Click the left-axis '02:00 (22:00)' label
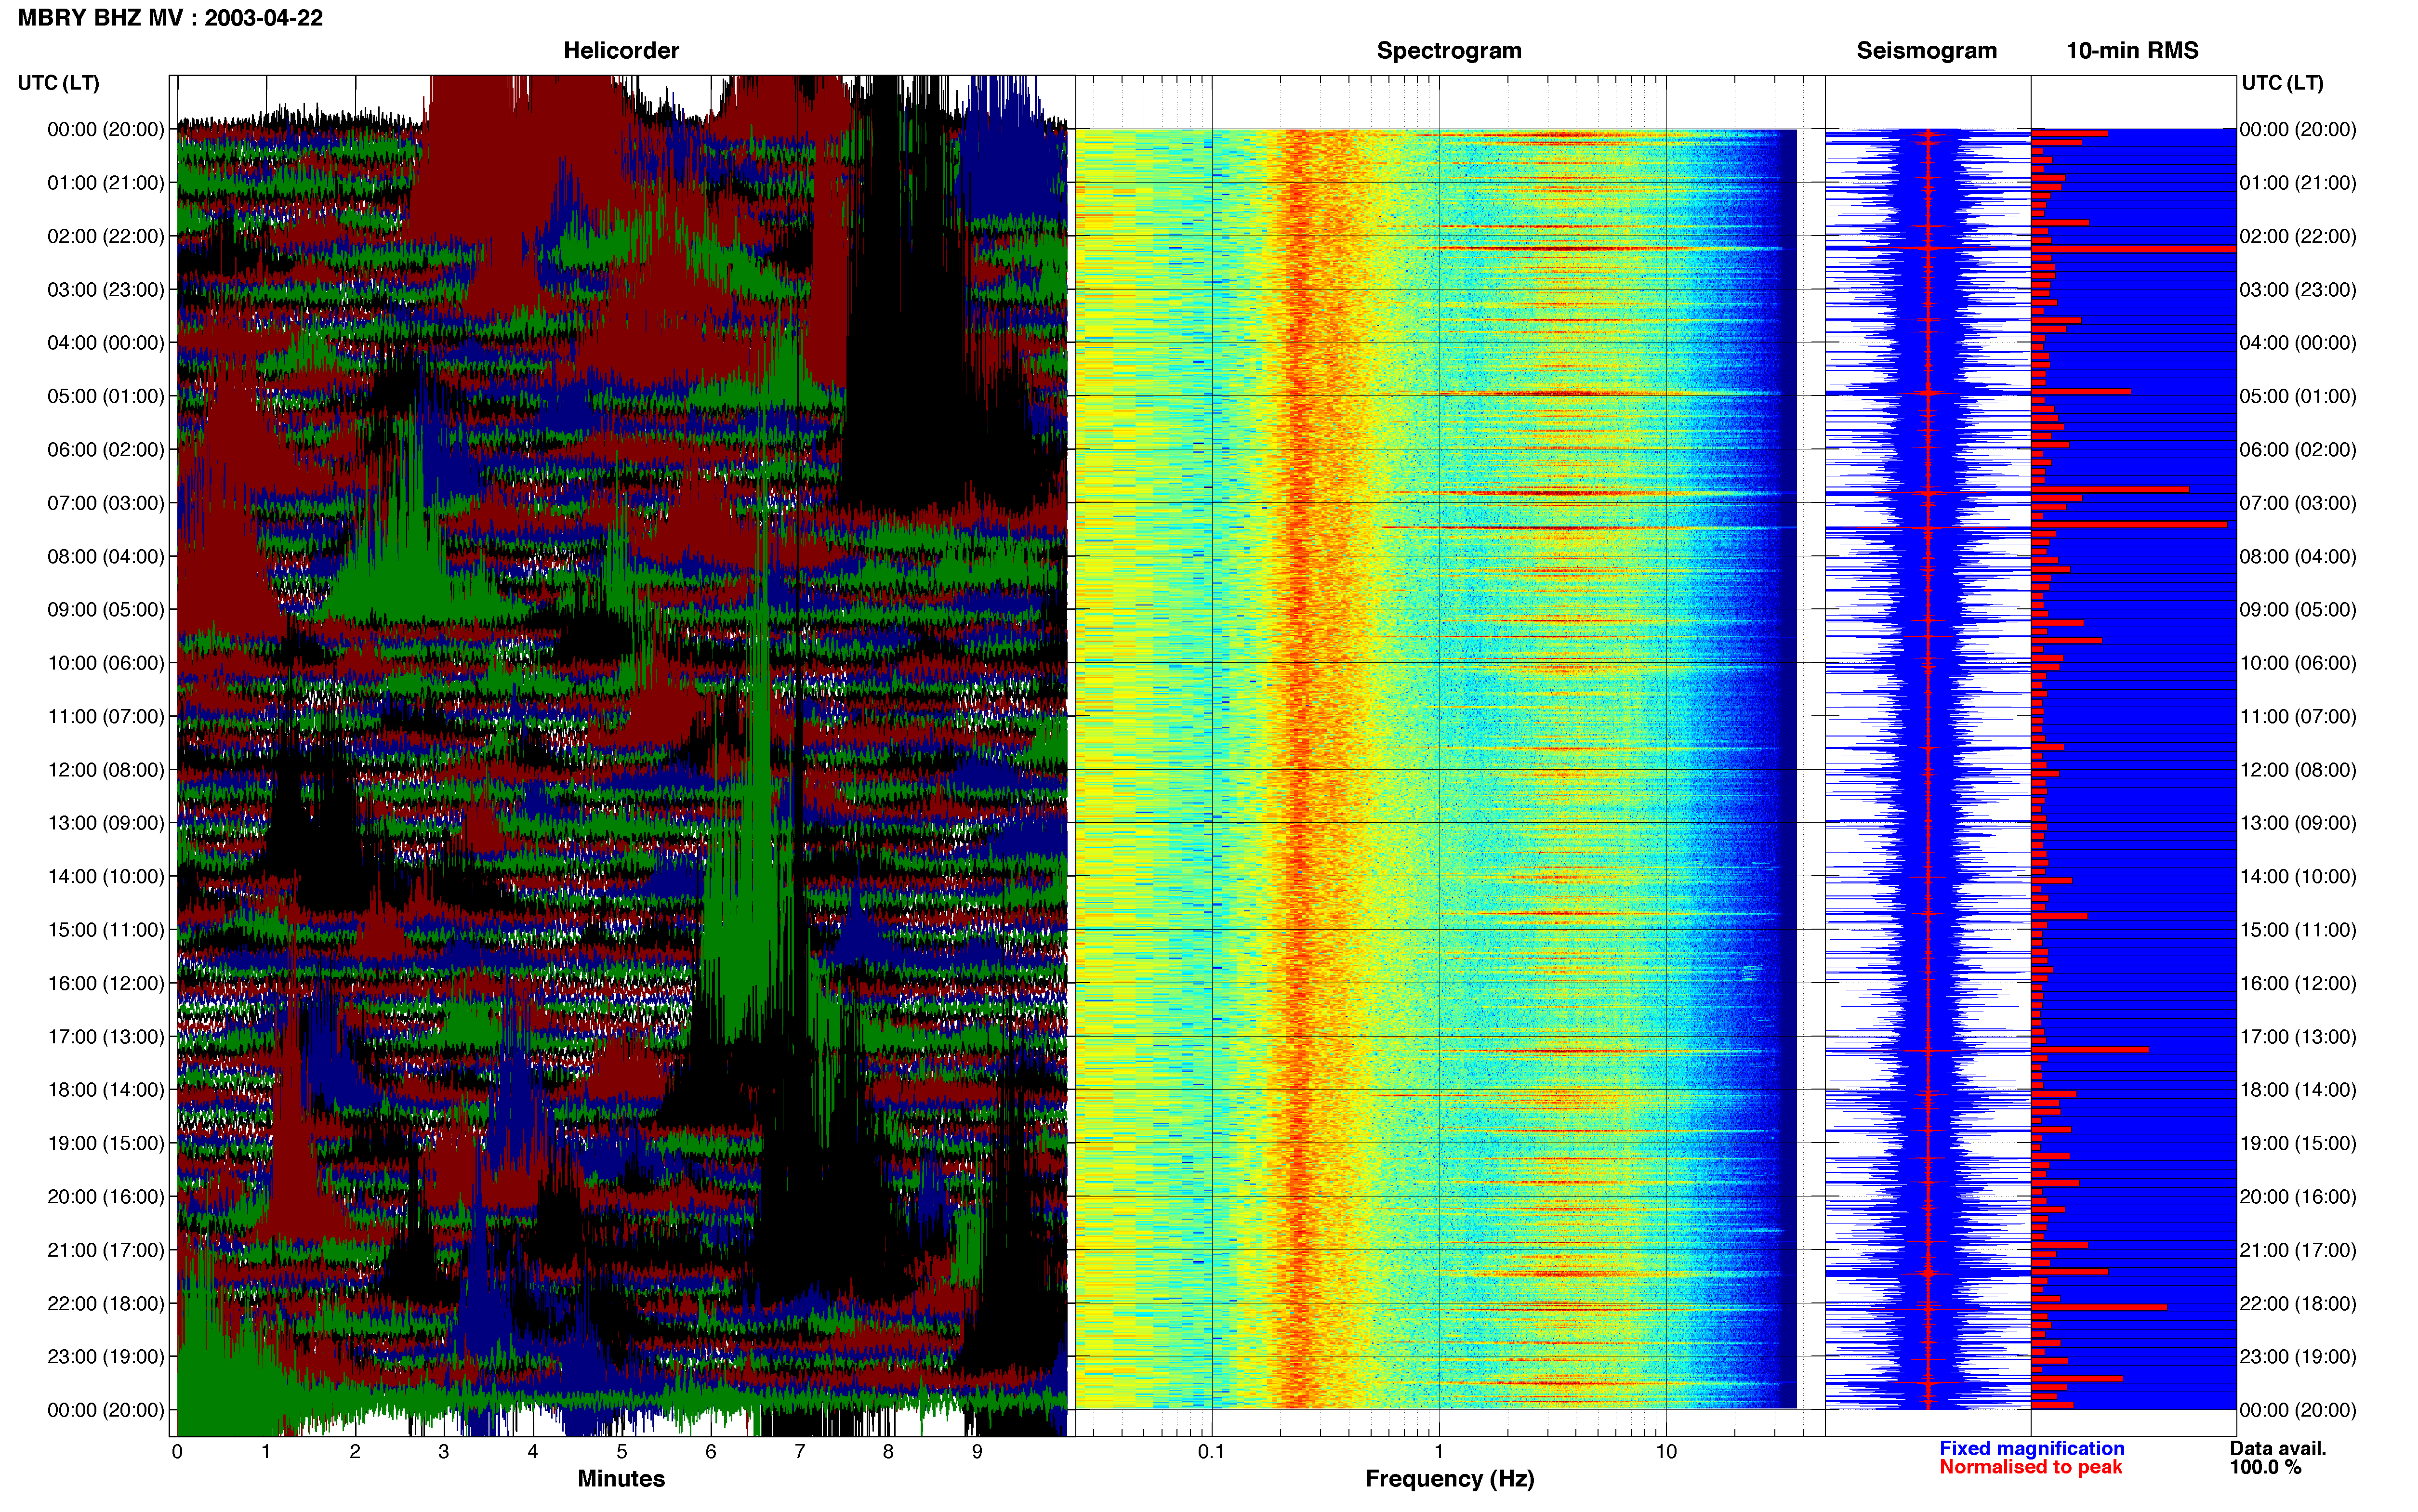The image size is (2418, 1512). (106, 236)
